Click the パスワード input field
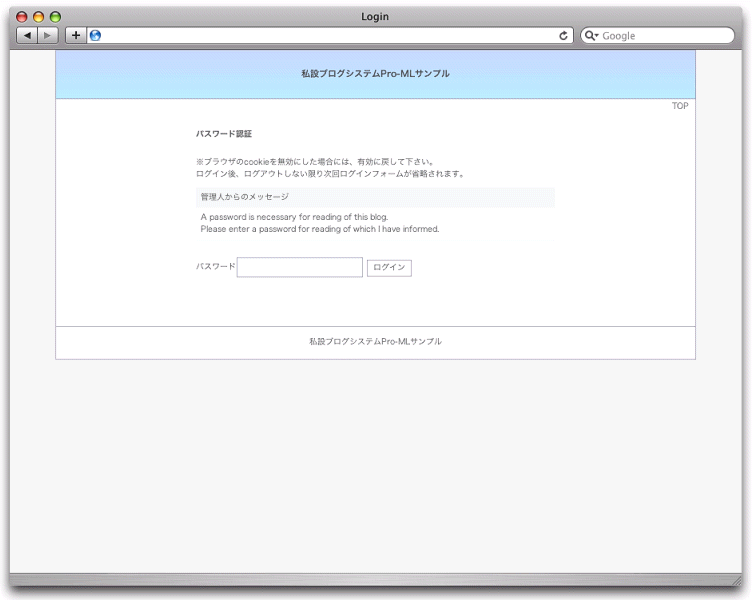 coord(299,267)
